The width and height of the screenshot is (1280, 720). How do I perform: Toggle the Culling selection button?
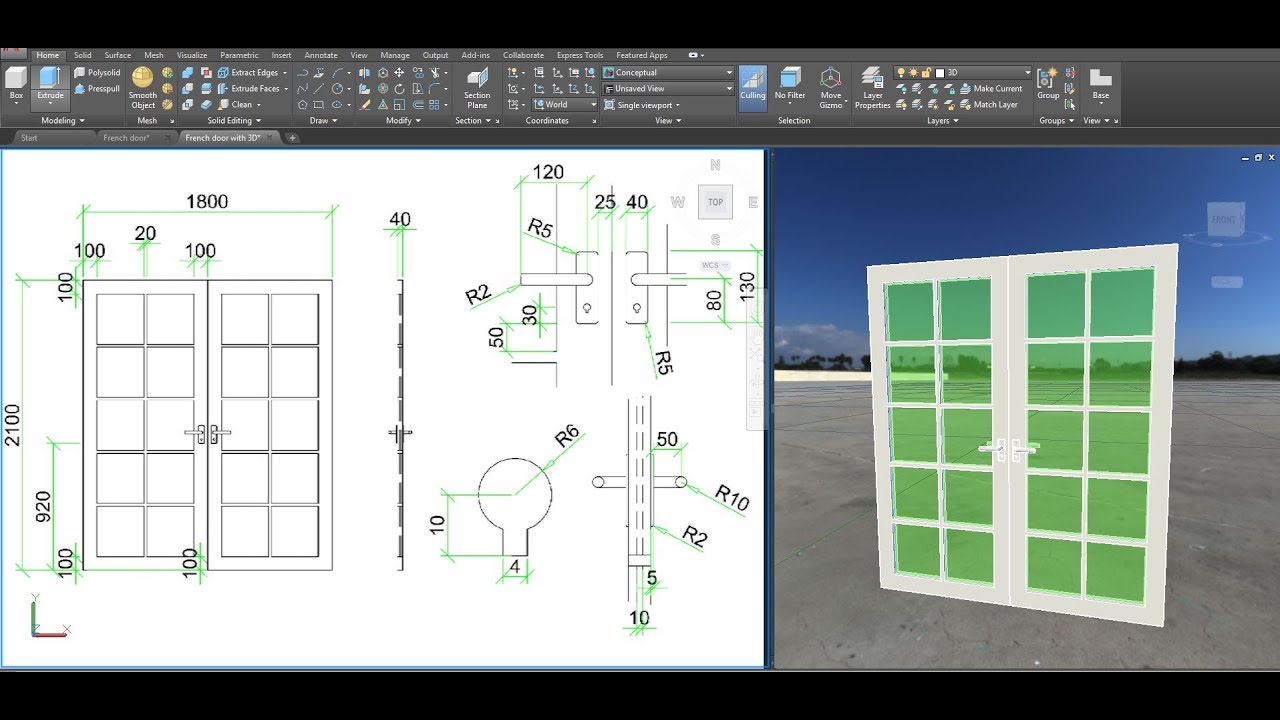(752, 86)
